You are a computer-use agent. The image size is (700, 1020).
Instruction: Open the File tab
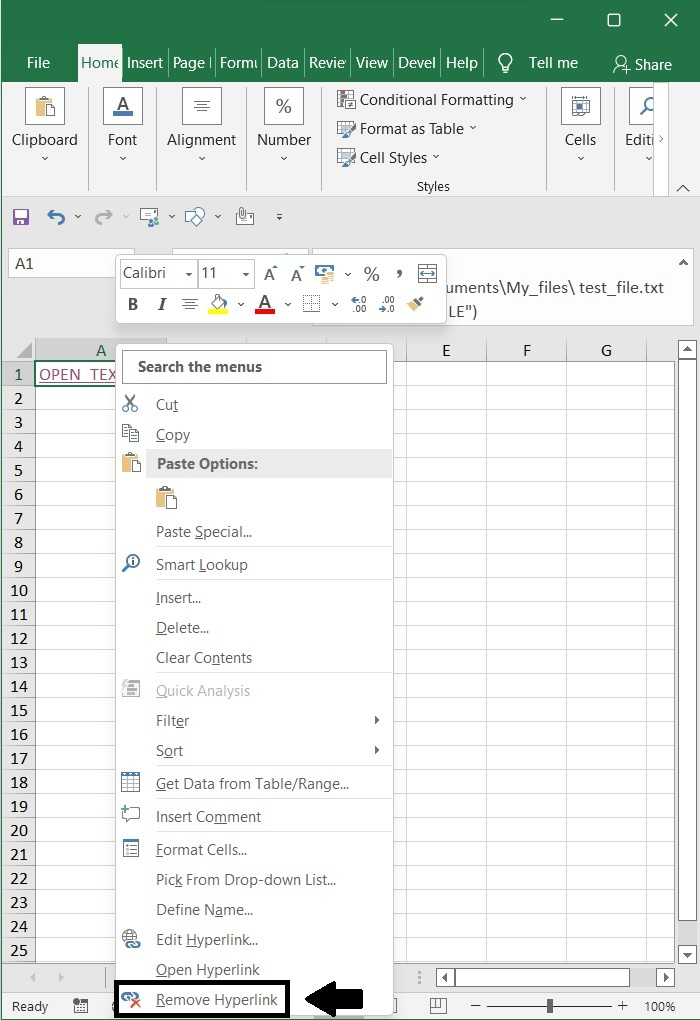tap(38, 63)
